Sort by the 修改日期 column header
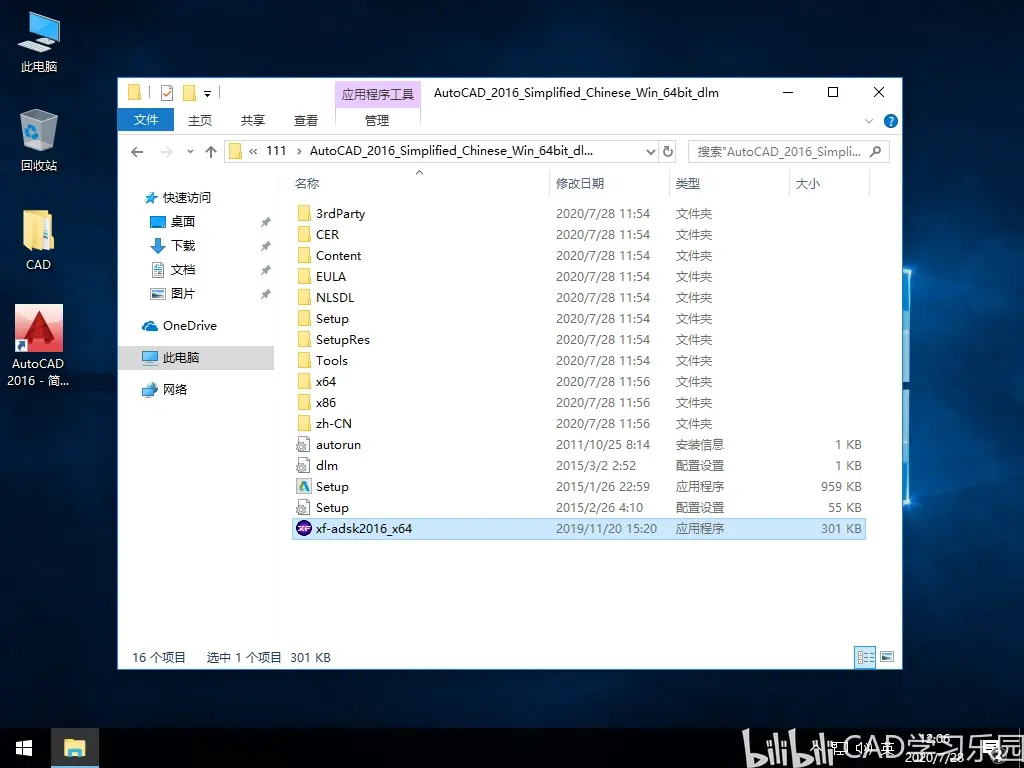 click(x=609, y=184)
